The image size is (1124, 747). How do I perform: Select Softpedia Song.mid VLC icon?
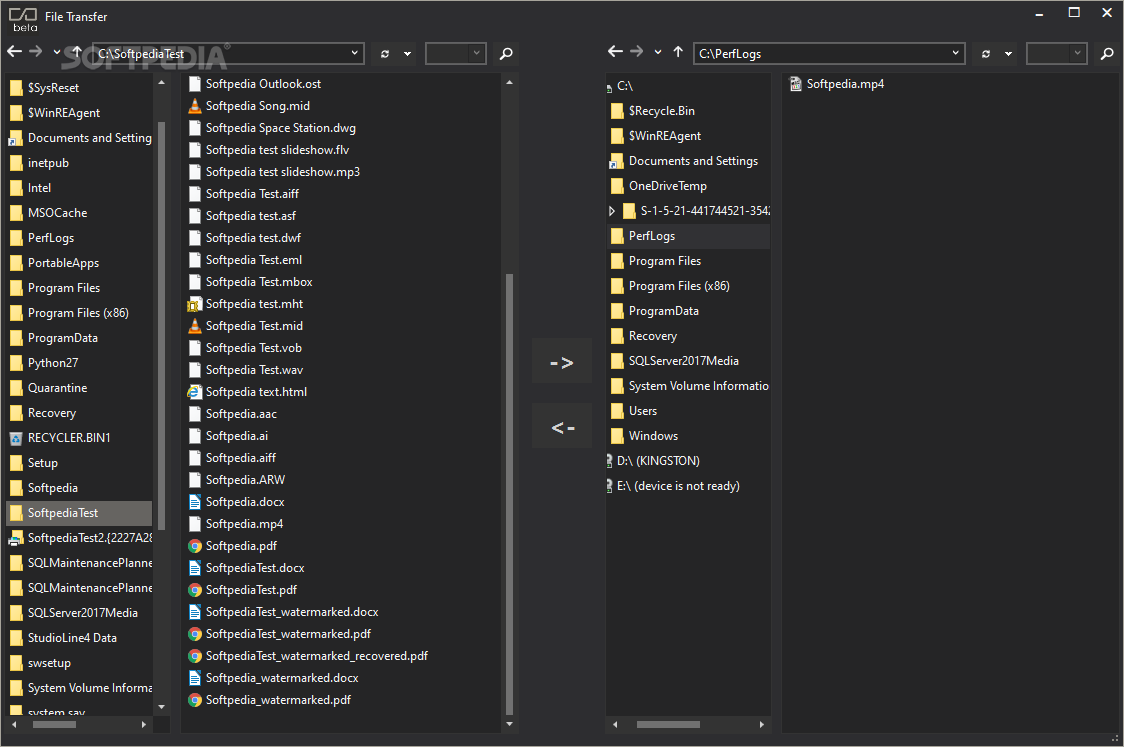coord(194,106)
